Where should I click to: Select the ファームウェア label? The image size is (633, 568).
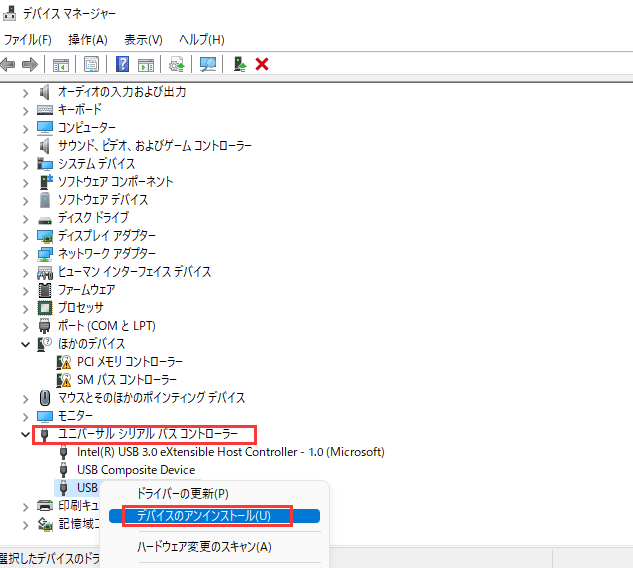coord(86,289)
